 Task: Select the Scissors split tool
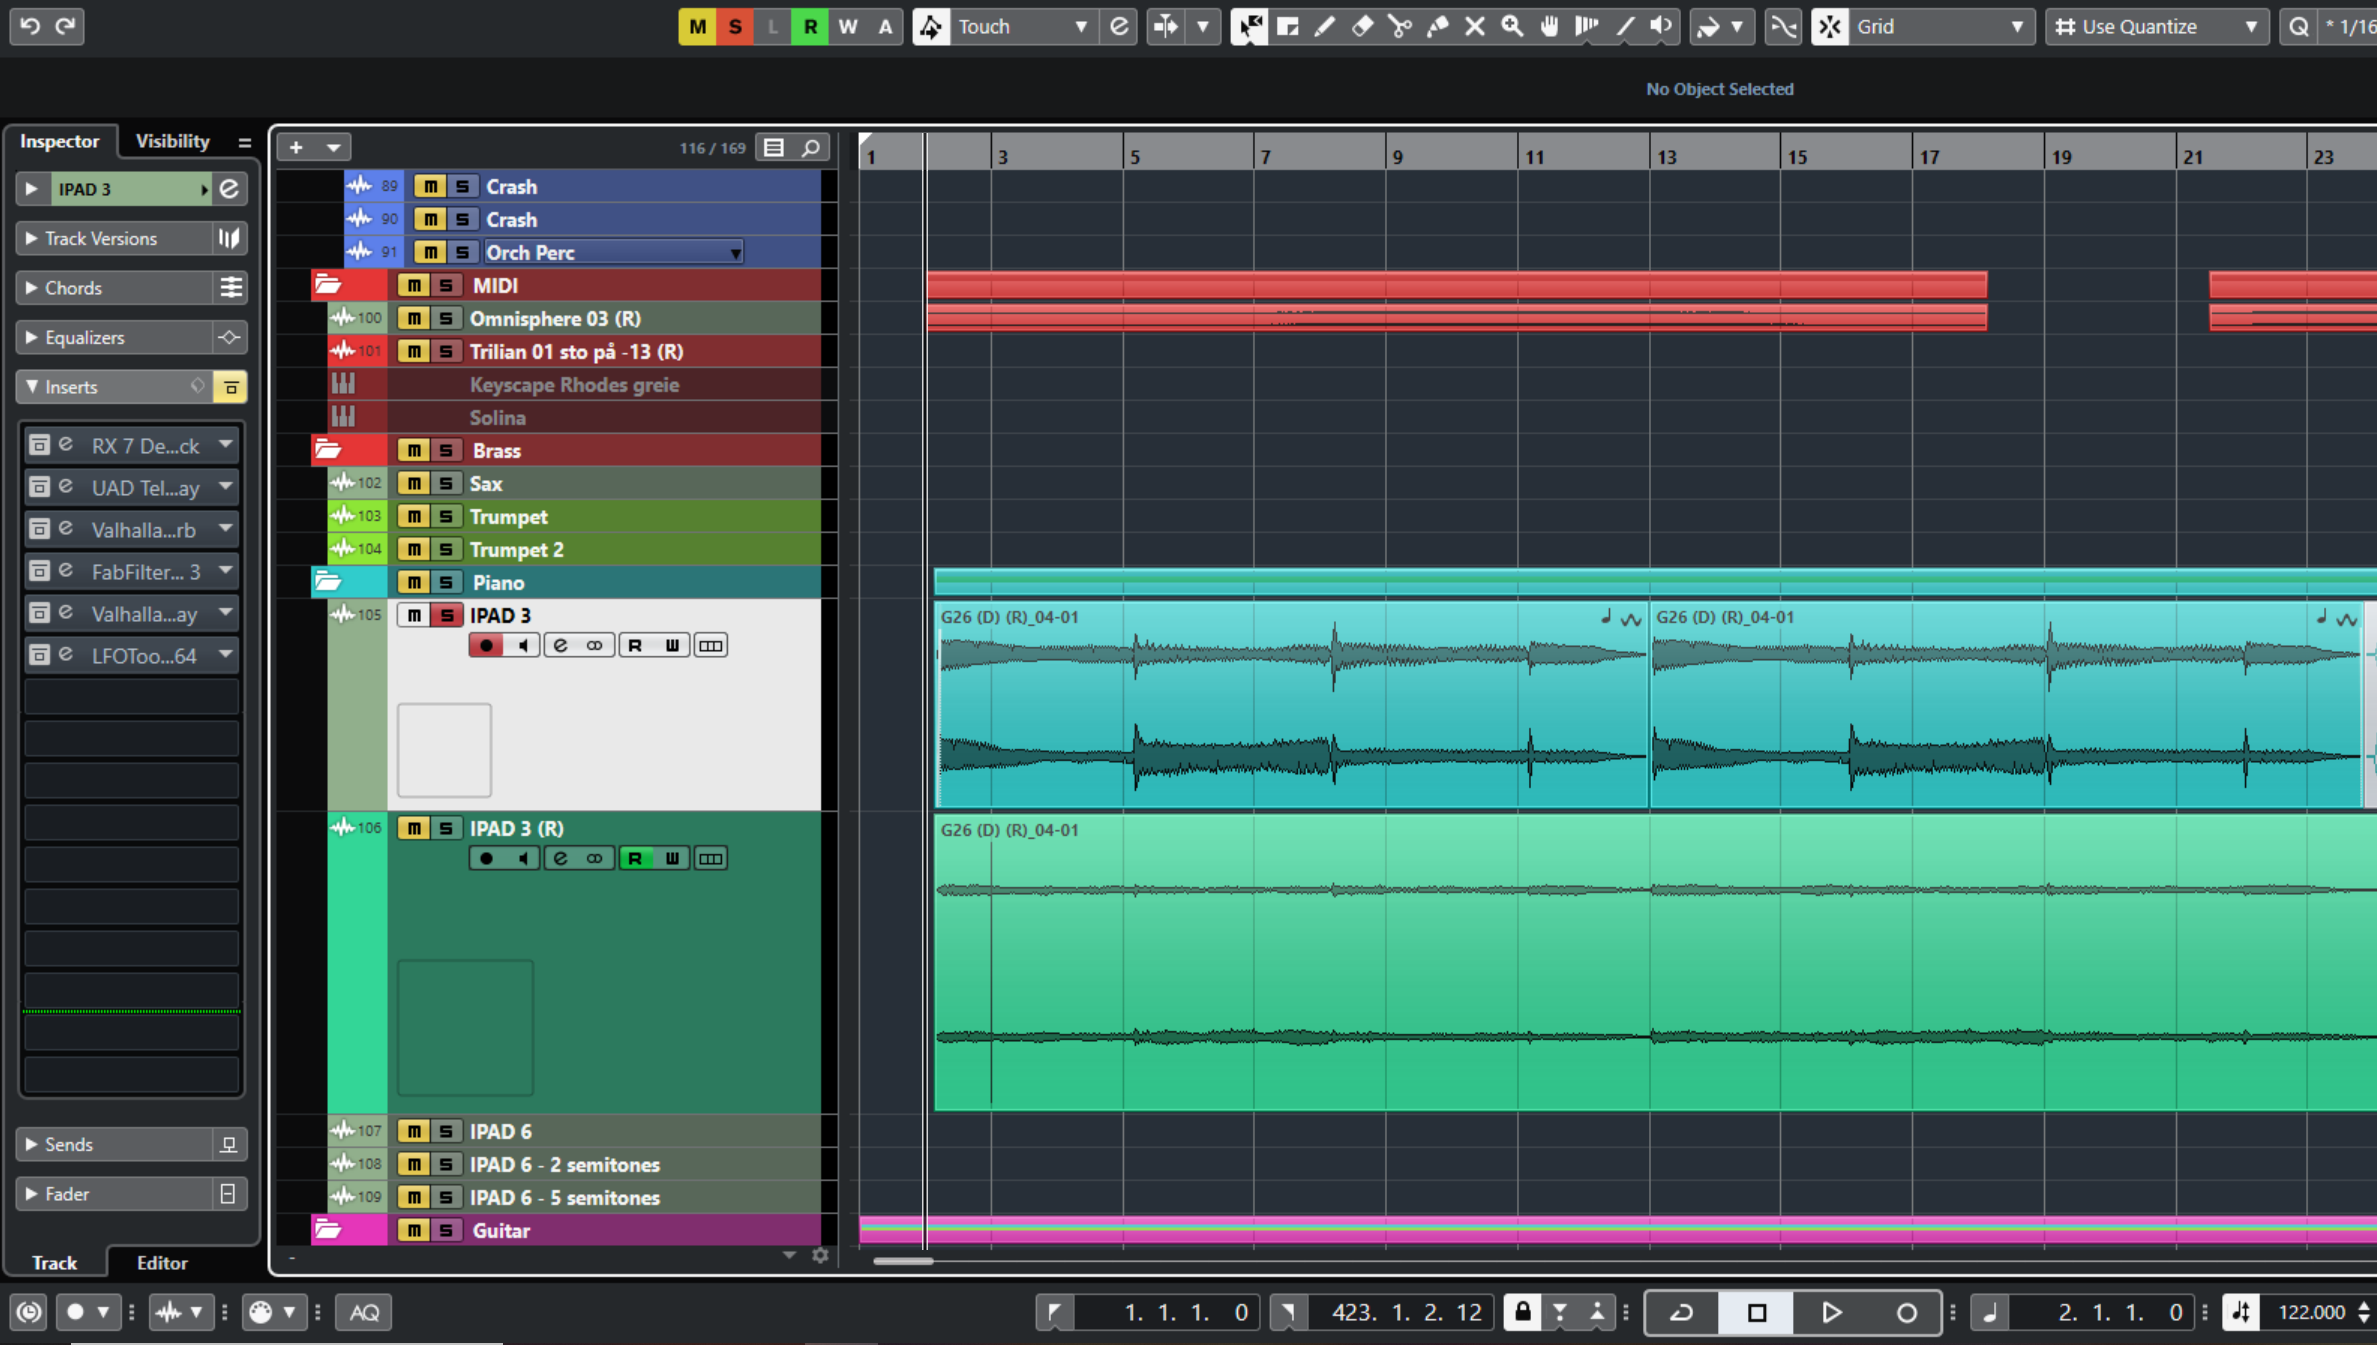(1399, 27)
